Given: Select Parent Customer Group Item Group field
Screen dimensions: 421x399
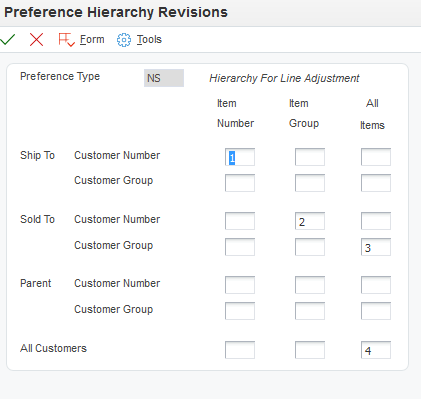Looking at the screenshot, I should pos(310,311).
